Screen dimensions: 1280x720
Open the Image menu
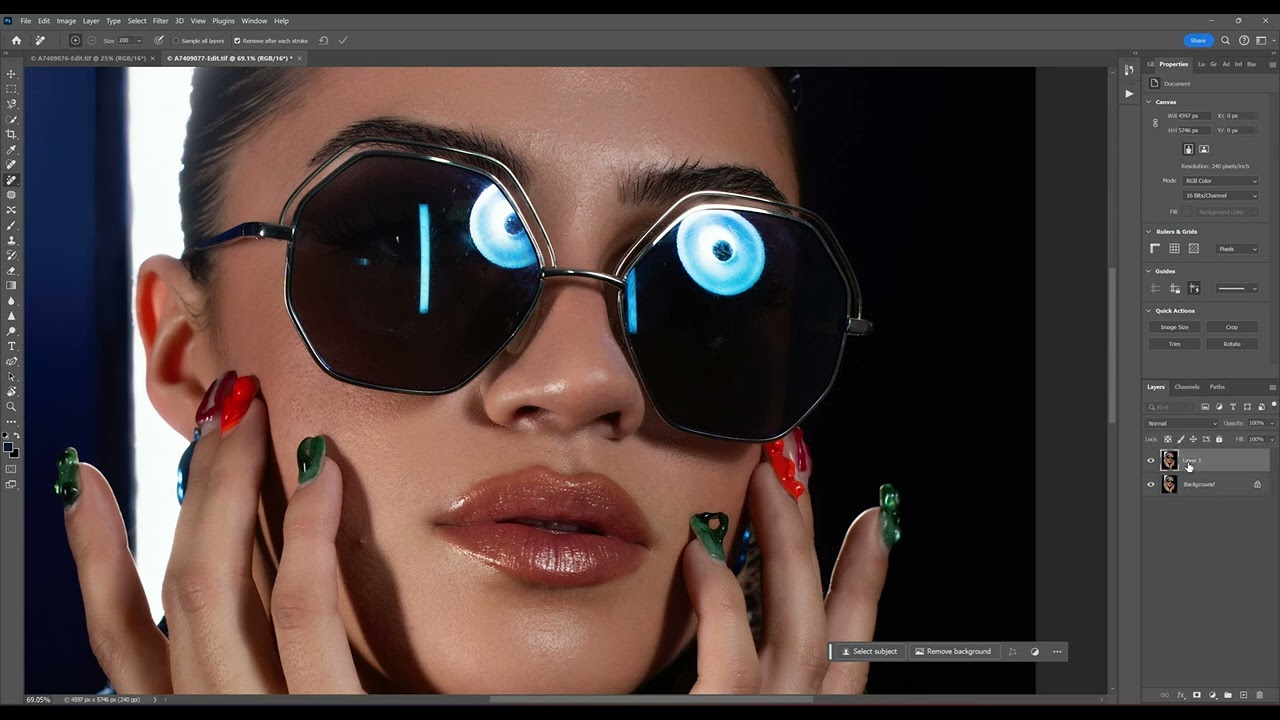[x=66, y=21]
